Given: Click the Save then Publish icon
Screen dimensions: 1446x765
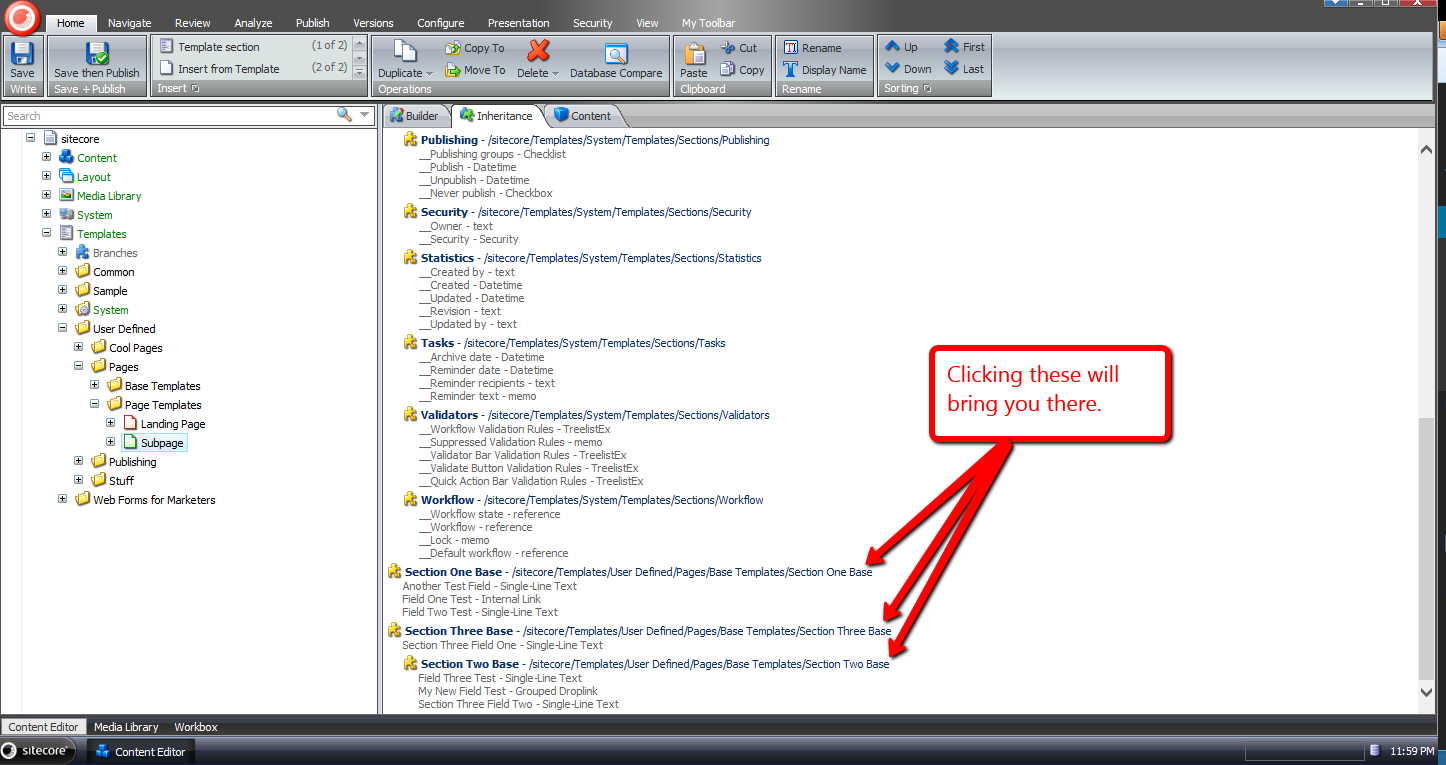Looking at the screenshot, I should [97, 53].
